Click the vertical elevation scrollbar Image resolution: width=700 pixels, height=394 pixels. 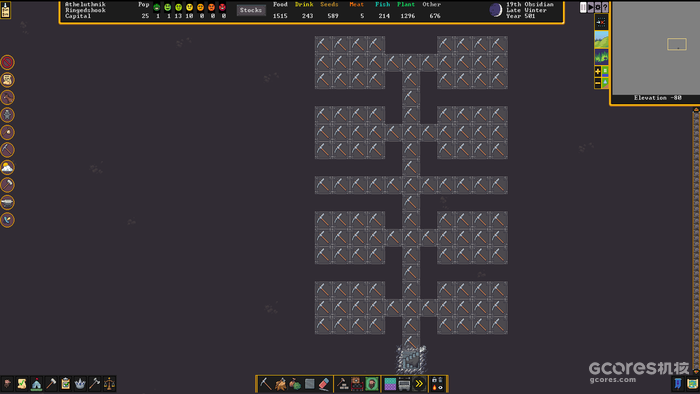point(696,241)
